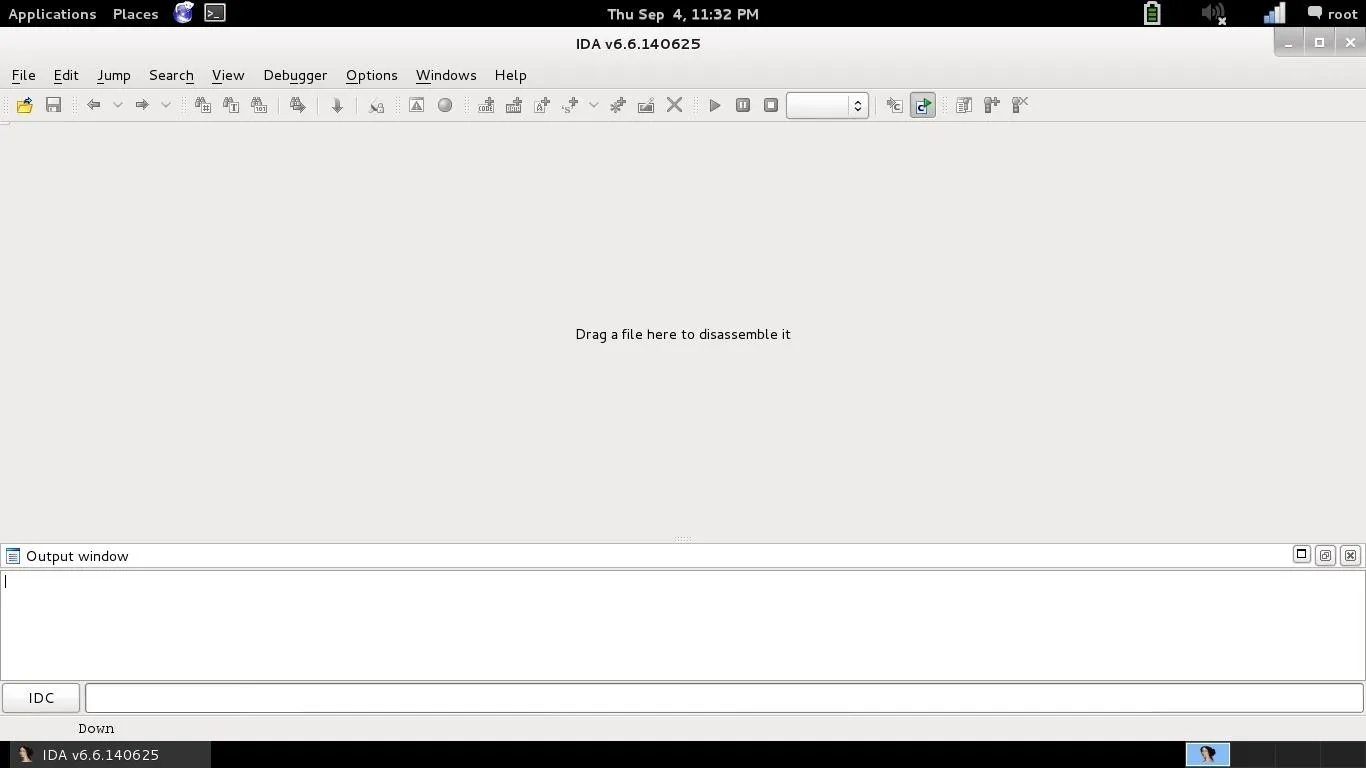Click the workspace switcher thumbnail
Screen dimensions: 1366x768
[1208, 755]
